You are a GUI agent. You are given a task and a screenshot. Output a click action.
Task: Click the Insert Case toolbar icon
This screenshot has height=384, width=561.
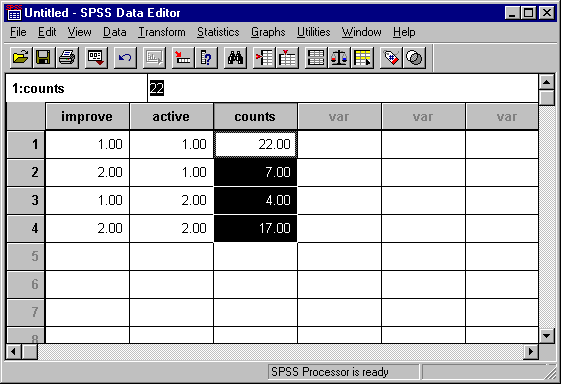264,58
